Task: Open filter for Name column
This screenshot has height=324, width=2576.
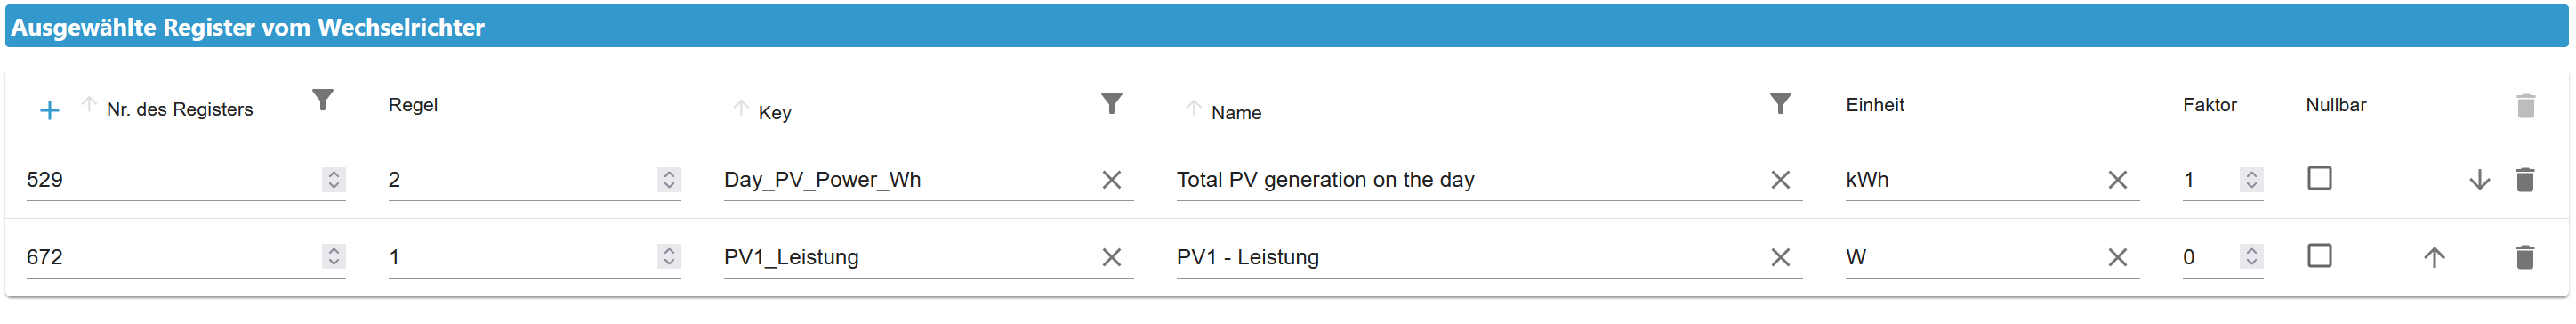Action: click(x=1780, y=103)
